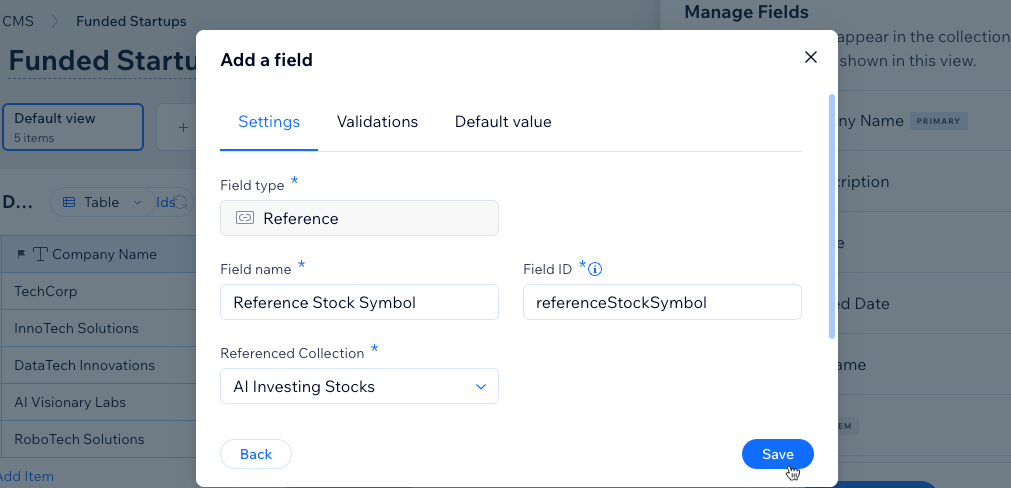Select the Default view card

click(x=73, y=127)
